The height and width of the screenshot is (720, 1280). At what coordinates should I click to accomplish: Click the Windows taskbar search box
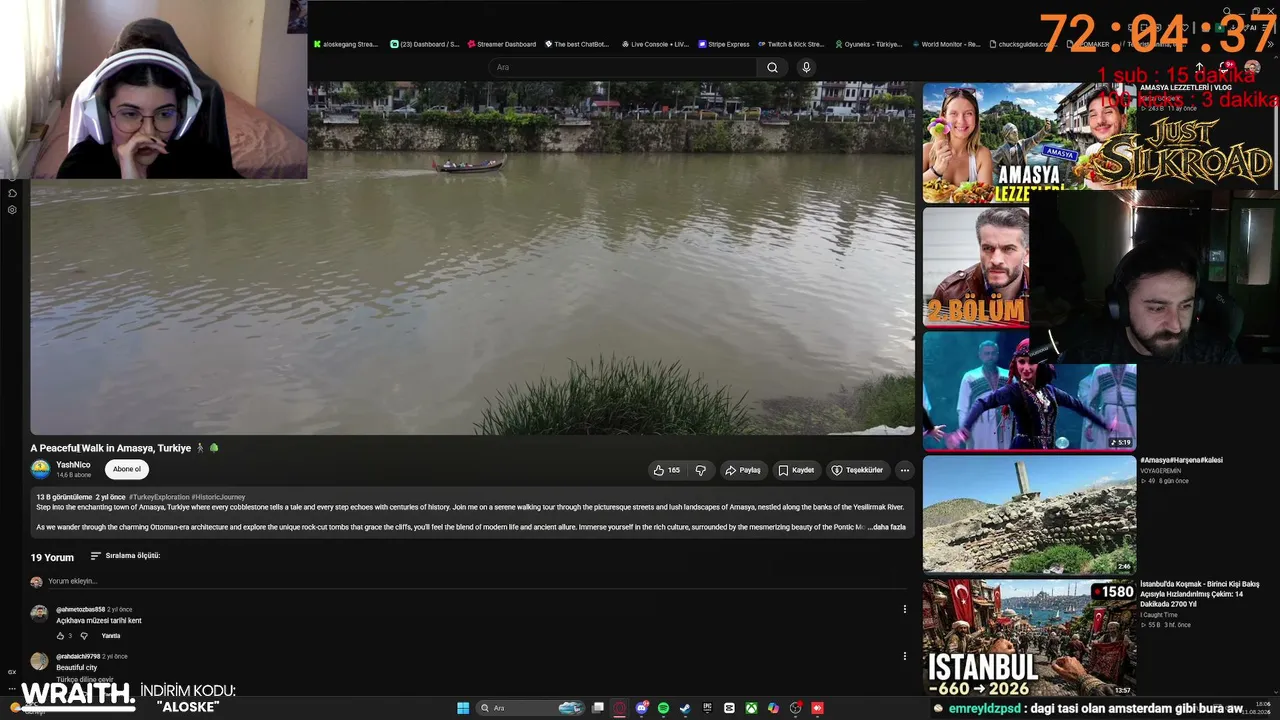click(x=530, y=708)
